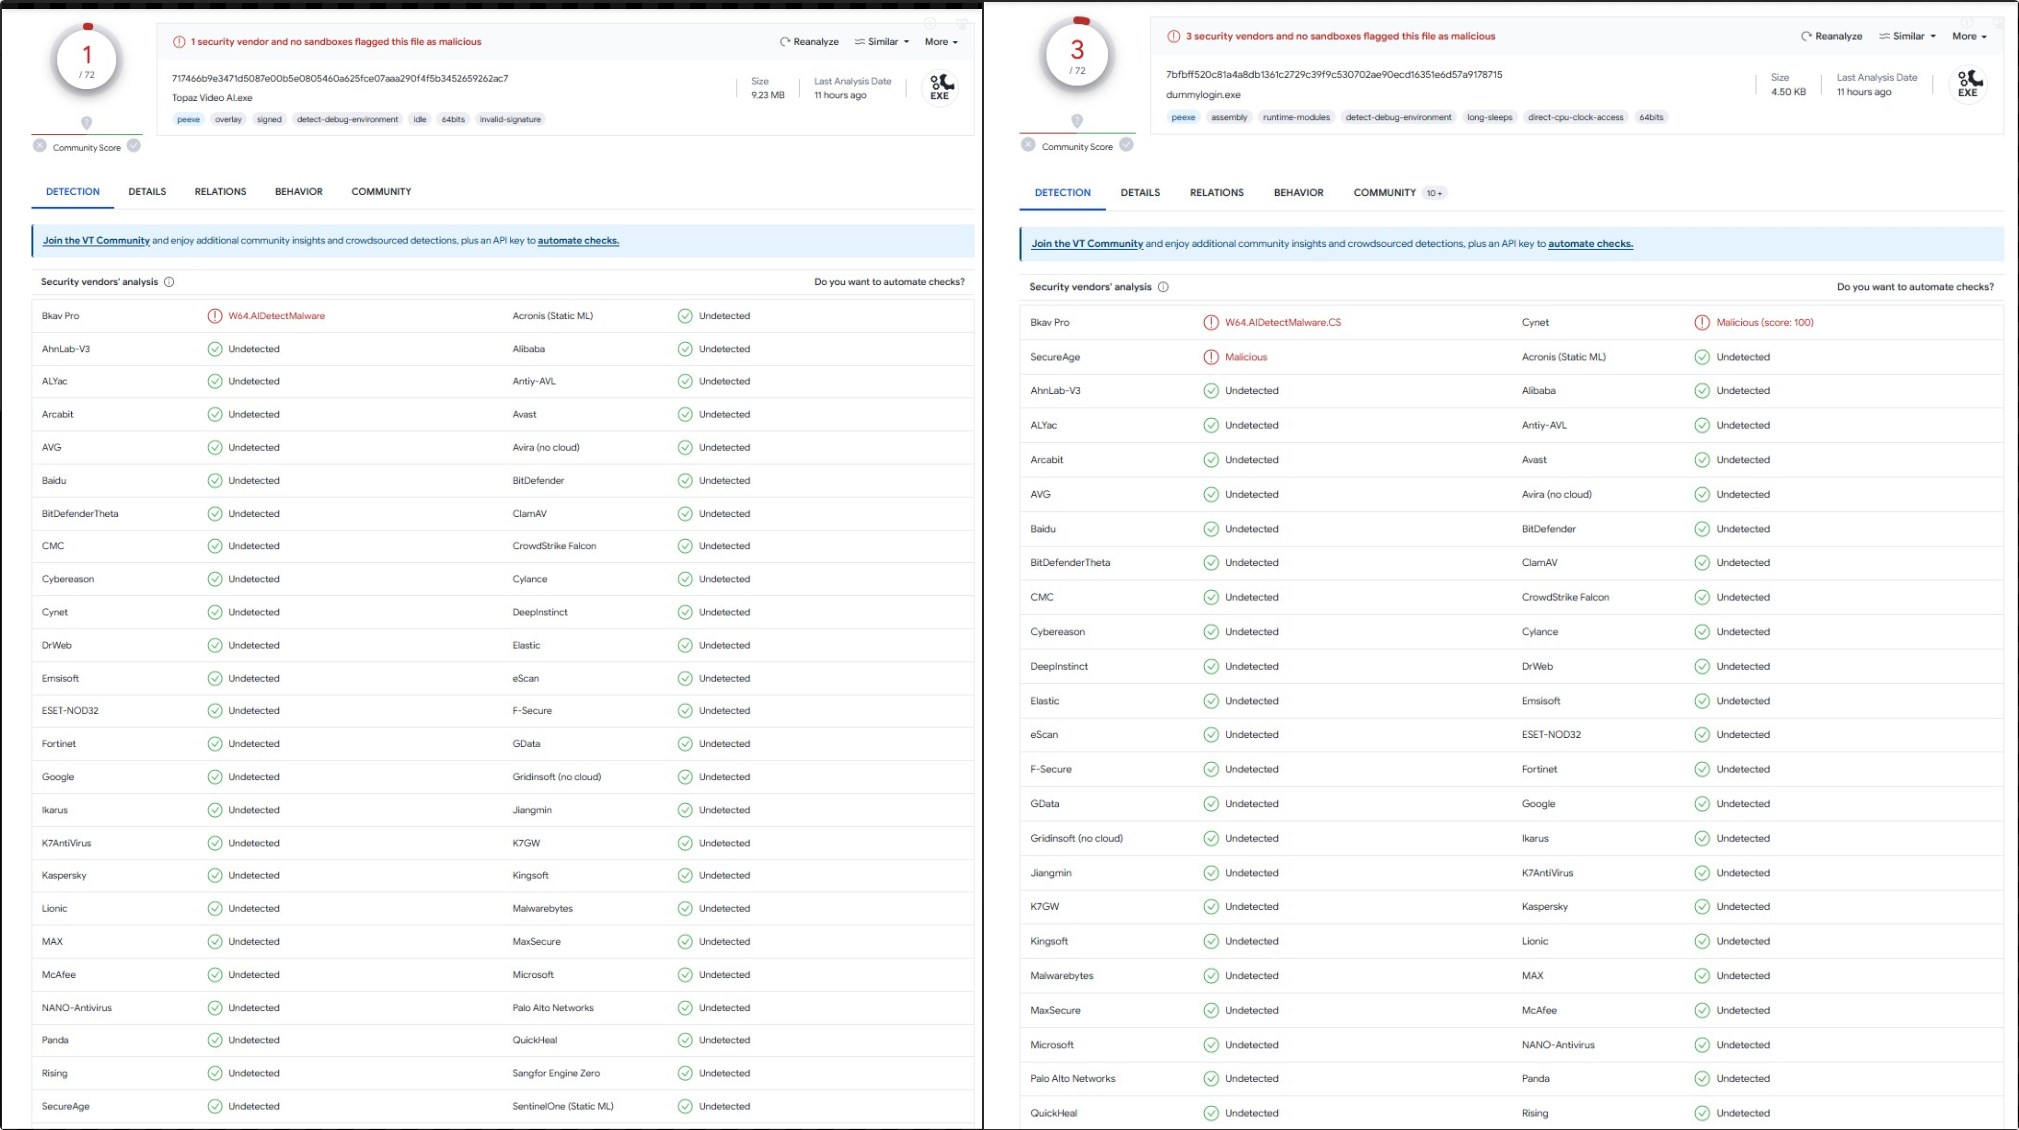
Task: Open RELATIONS tab in right report
Action: [x=1217, y=193]
